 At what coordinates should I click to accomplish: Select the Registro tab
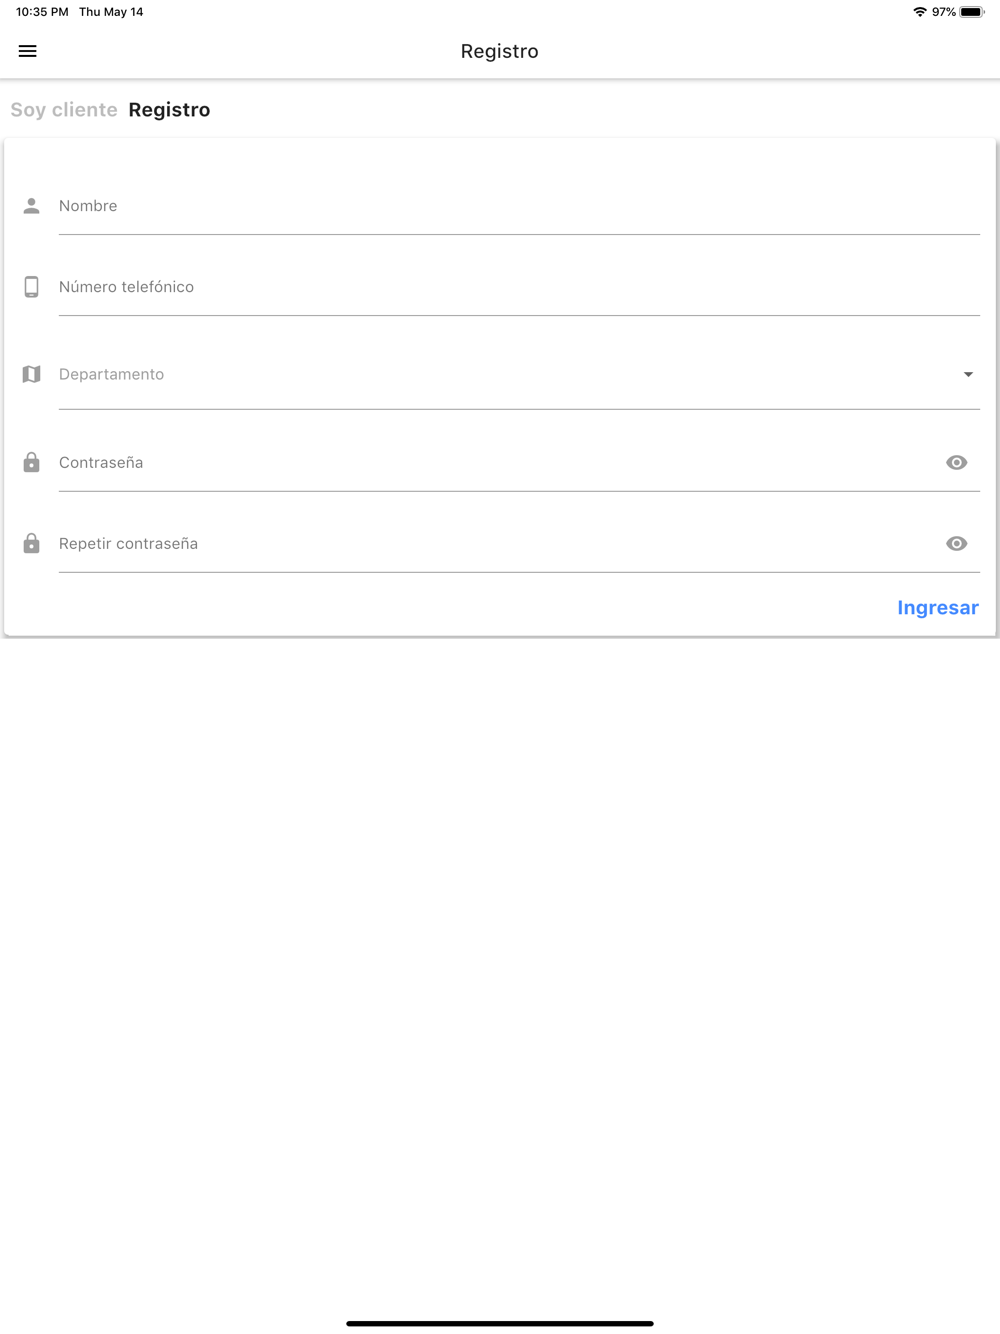169,110
